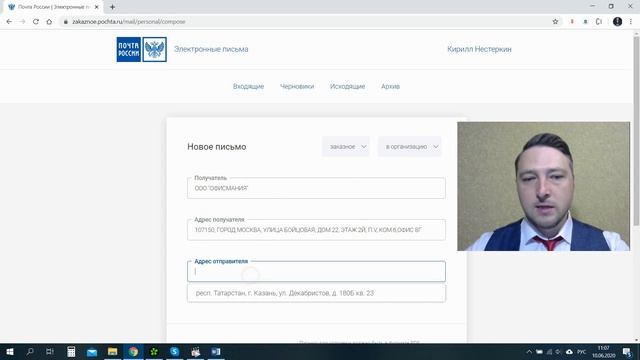Reload the current page
This screenshot has height=360, width=640.
[x=36, y=22]
